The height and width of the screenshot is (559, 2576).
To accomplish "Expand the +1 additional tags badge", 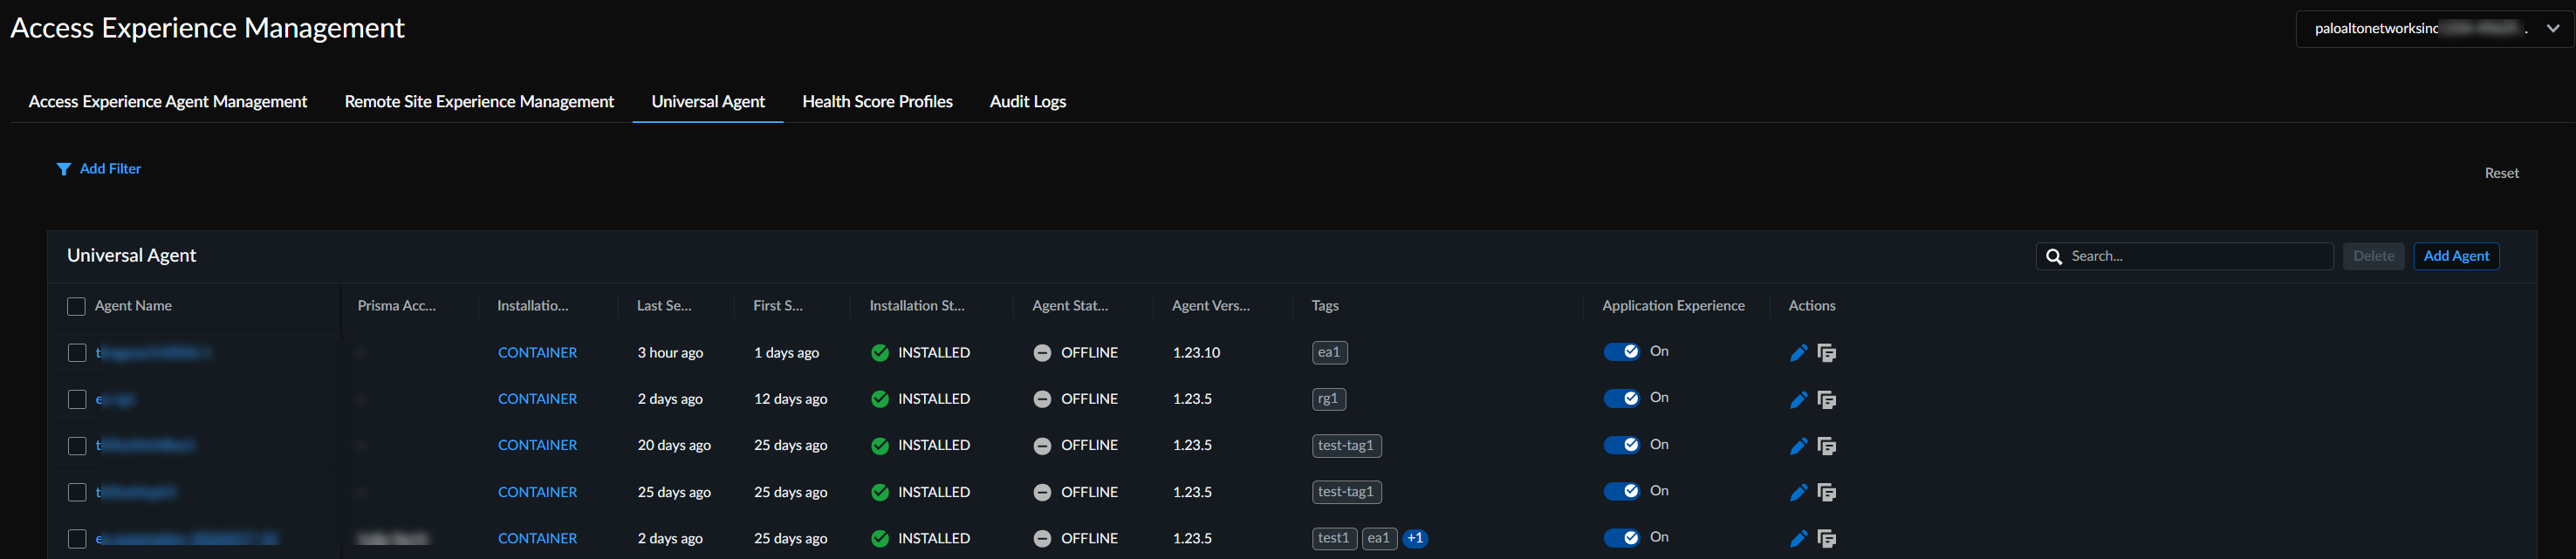I will tap(1414, 539).
